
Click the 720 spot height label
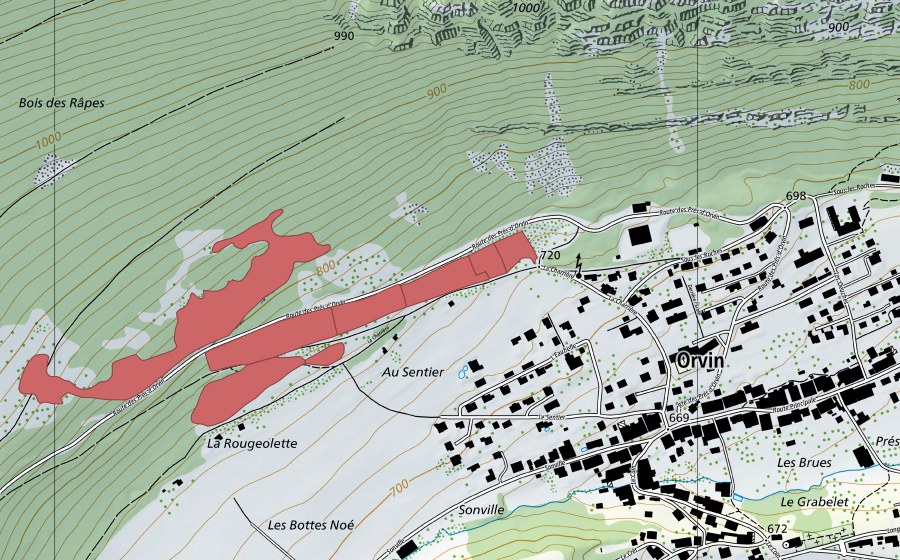point(549,255)
